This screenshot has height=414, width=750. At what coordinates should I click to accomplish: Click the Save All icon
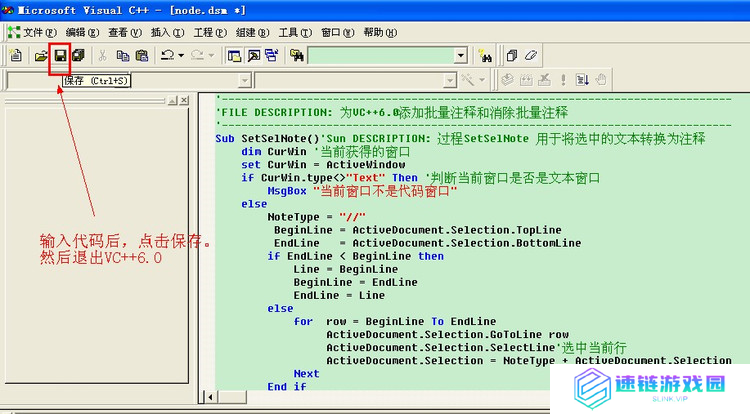point(78,55)
